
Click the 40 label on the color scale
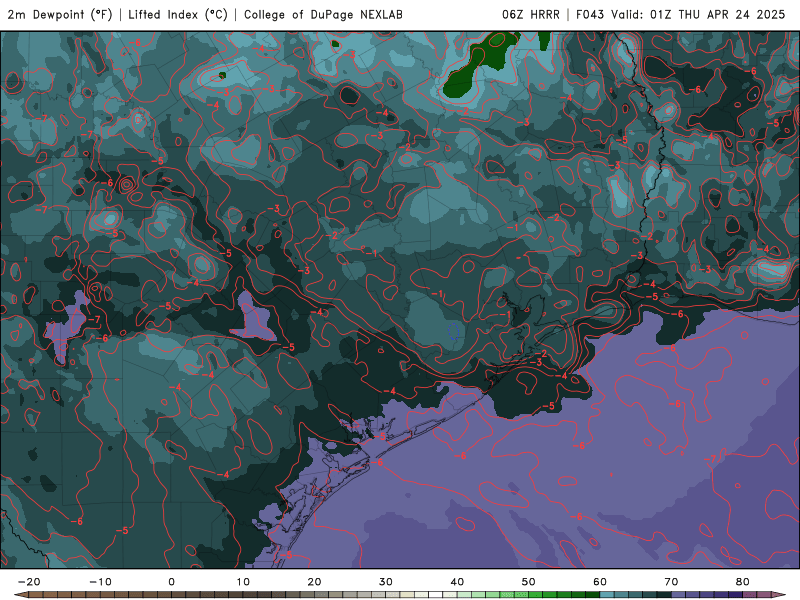[x=457, y=582]
